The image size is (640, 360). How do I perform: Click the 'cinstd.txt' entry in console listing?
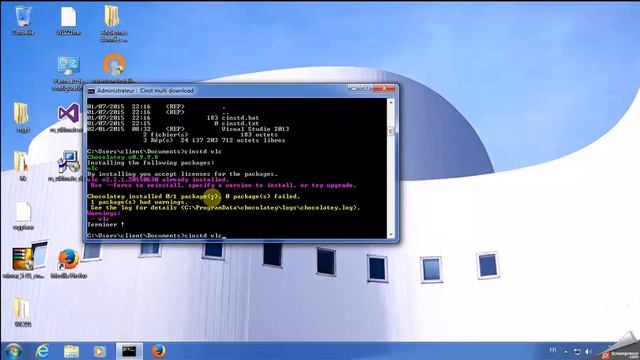click(x=240, y=123)
